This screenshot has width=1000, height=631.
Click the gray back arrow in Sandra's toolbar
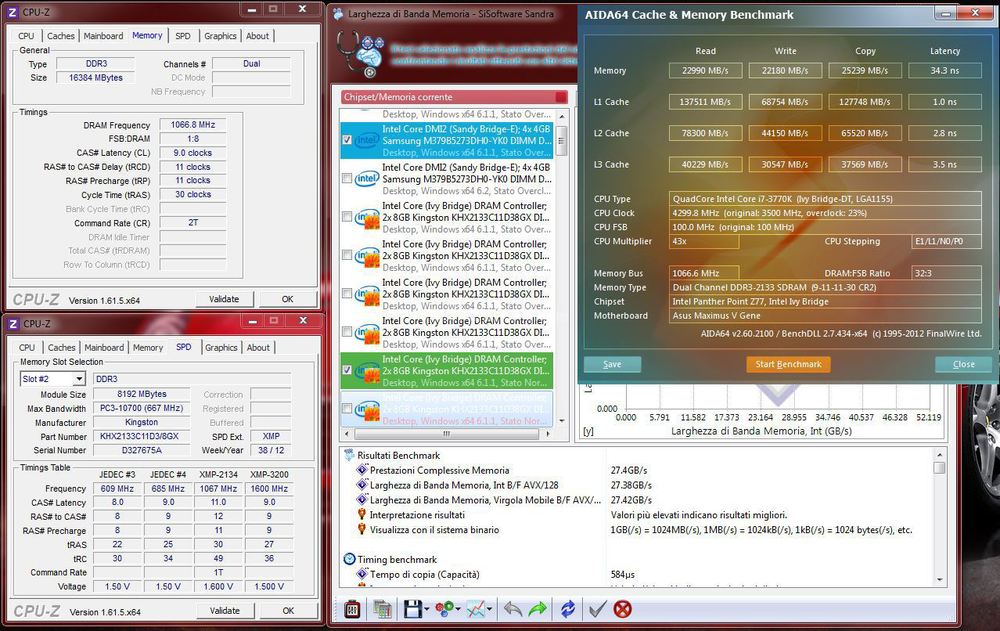[x=513, y=609]
